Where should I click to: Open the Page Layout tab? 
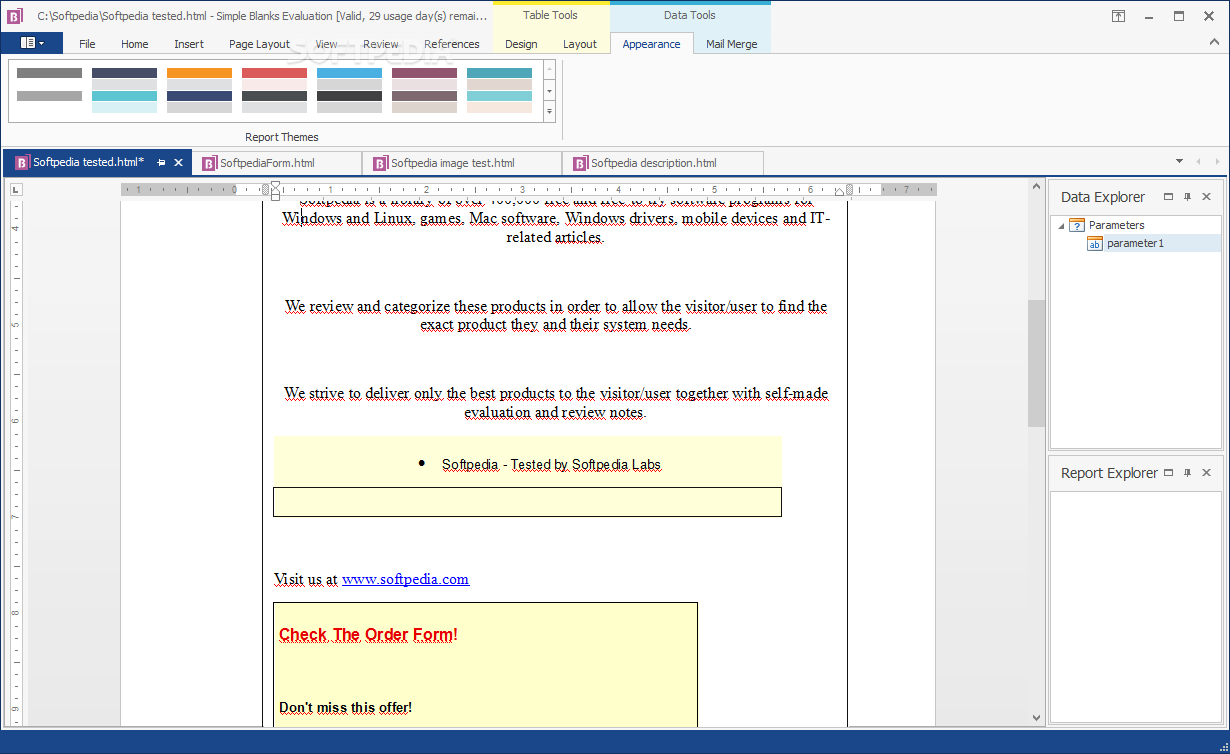(259, 44)
